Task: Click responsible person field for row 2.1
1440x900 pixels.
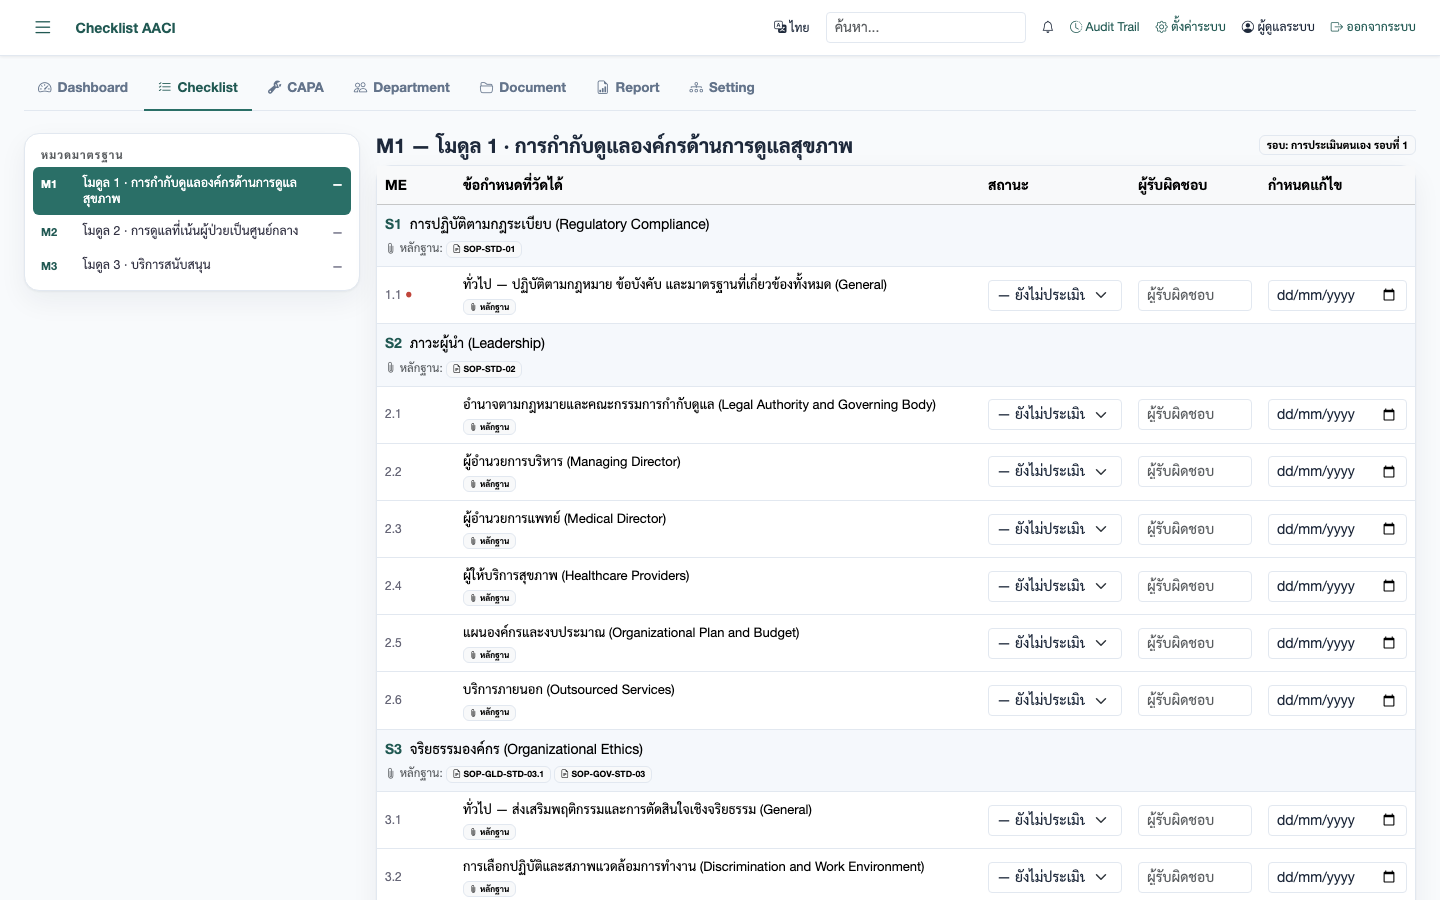Action: [x=1195, y=414]
